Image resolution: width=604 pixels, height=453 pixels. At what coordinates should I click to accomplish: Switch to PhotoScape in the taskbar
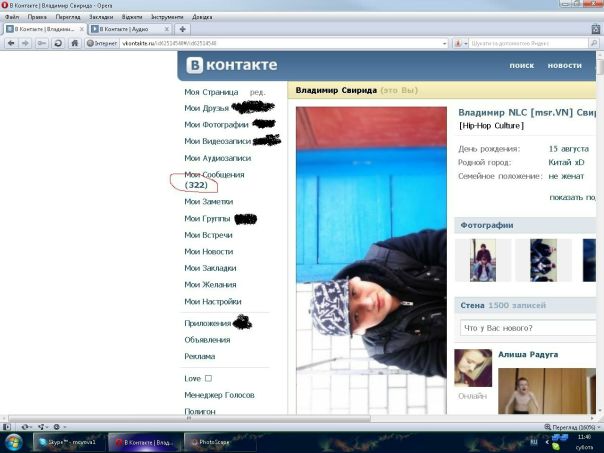(220, 442)
